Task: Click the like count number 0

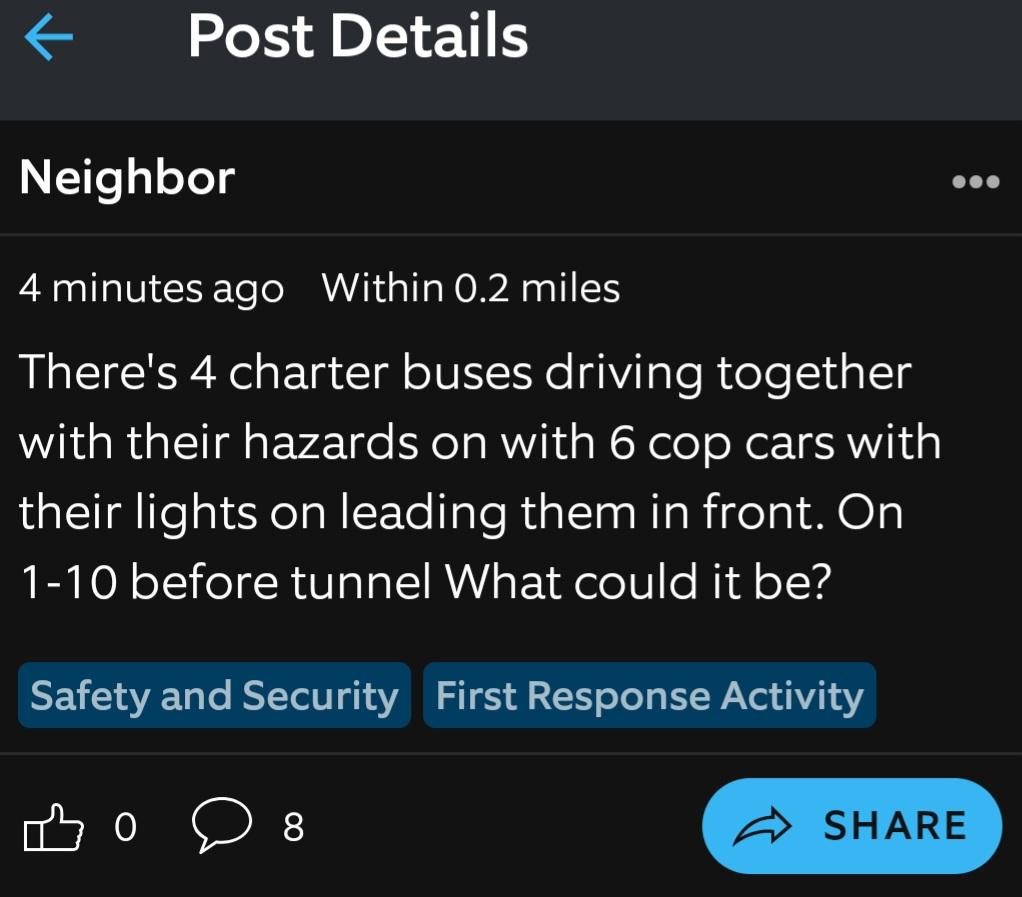Action: [x=125, y=827]
